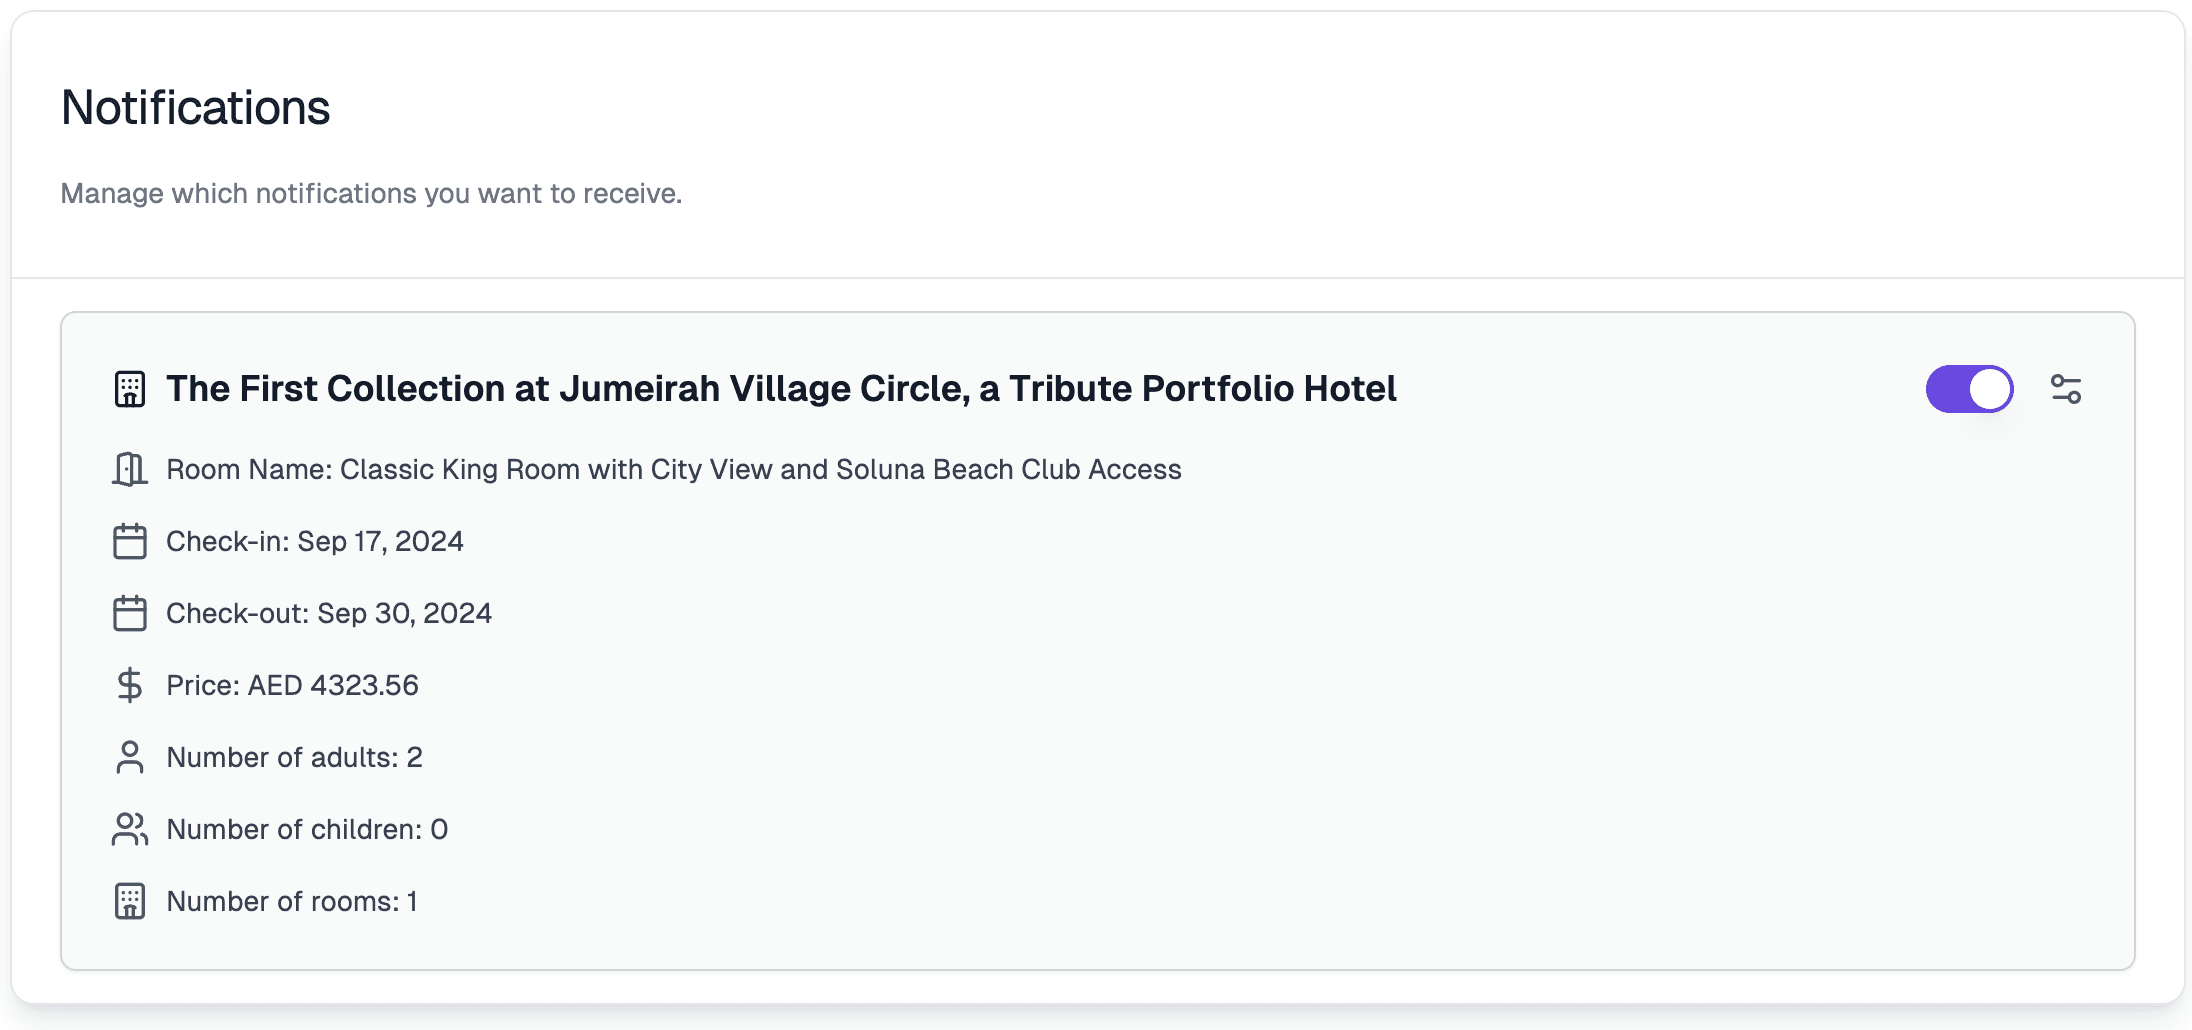This screenshot has width=2192, height=1030.
Task: Click the Price AED 4323.56 text
Action: click(292, 685)
